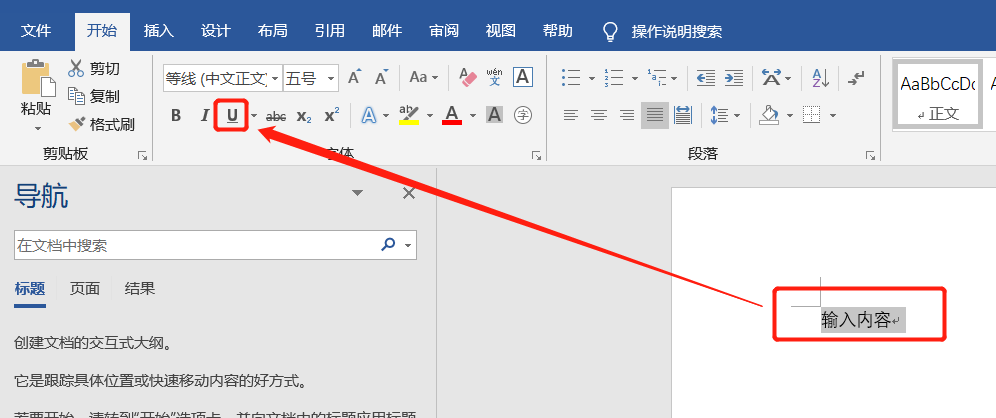Apply the text effects glowing A
The image size is (996, 418).
coord(368,116)
